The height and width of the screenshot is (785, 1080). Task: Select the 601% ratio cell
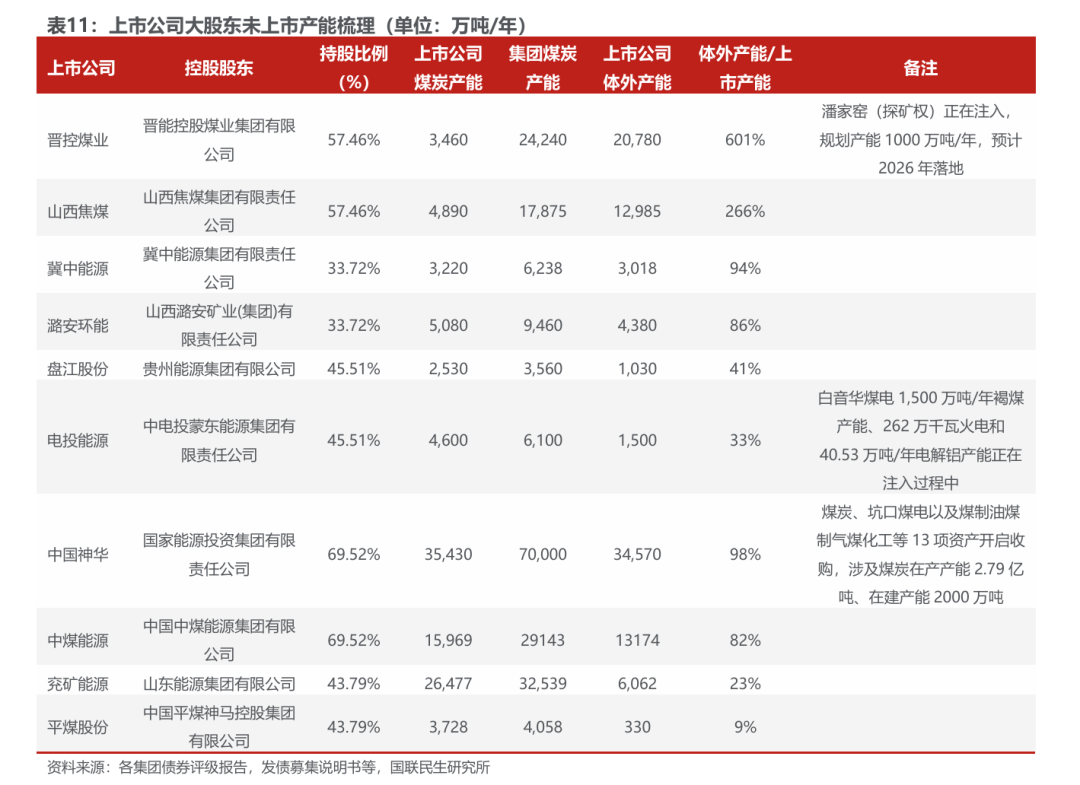745,140
